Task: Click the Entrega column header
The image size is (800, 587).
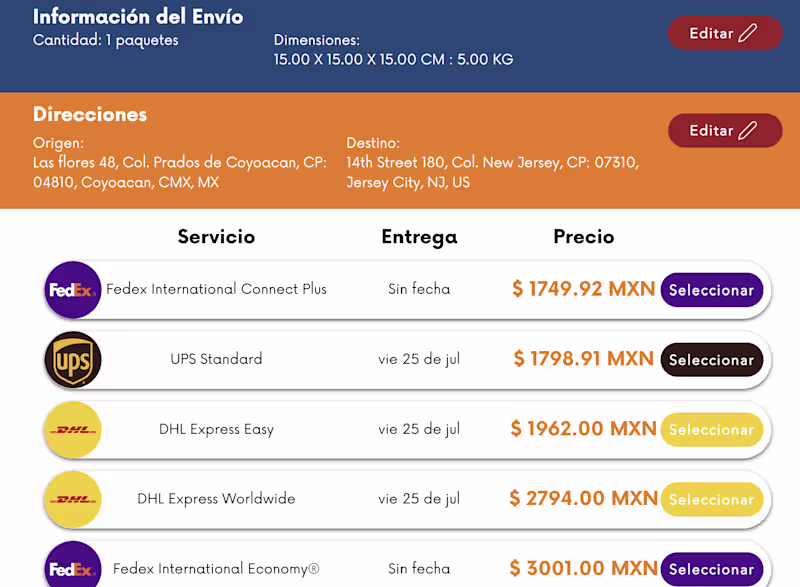Action: 419,237
